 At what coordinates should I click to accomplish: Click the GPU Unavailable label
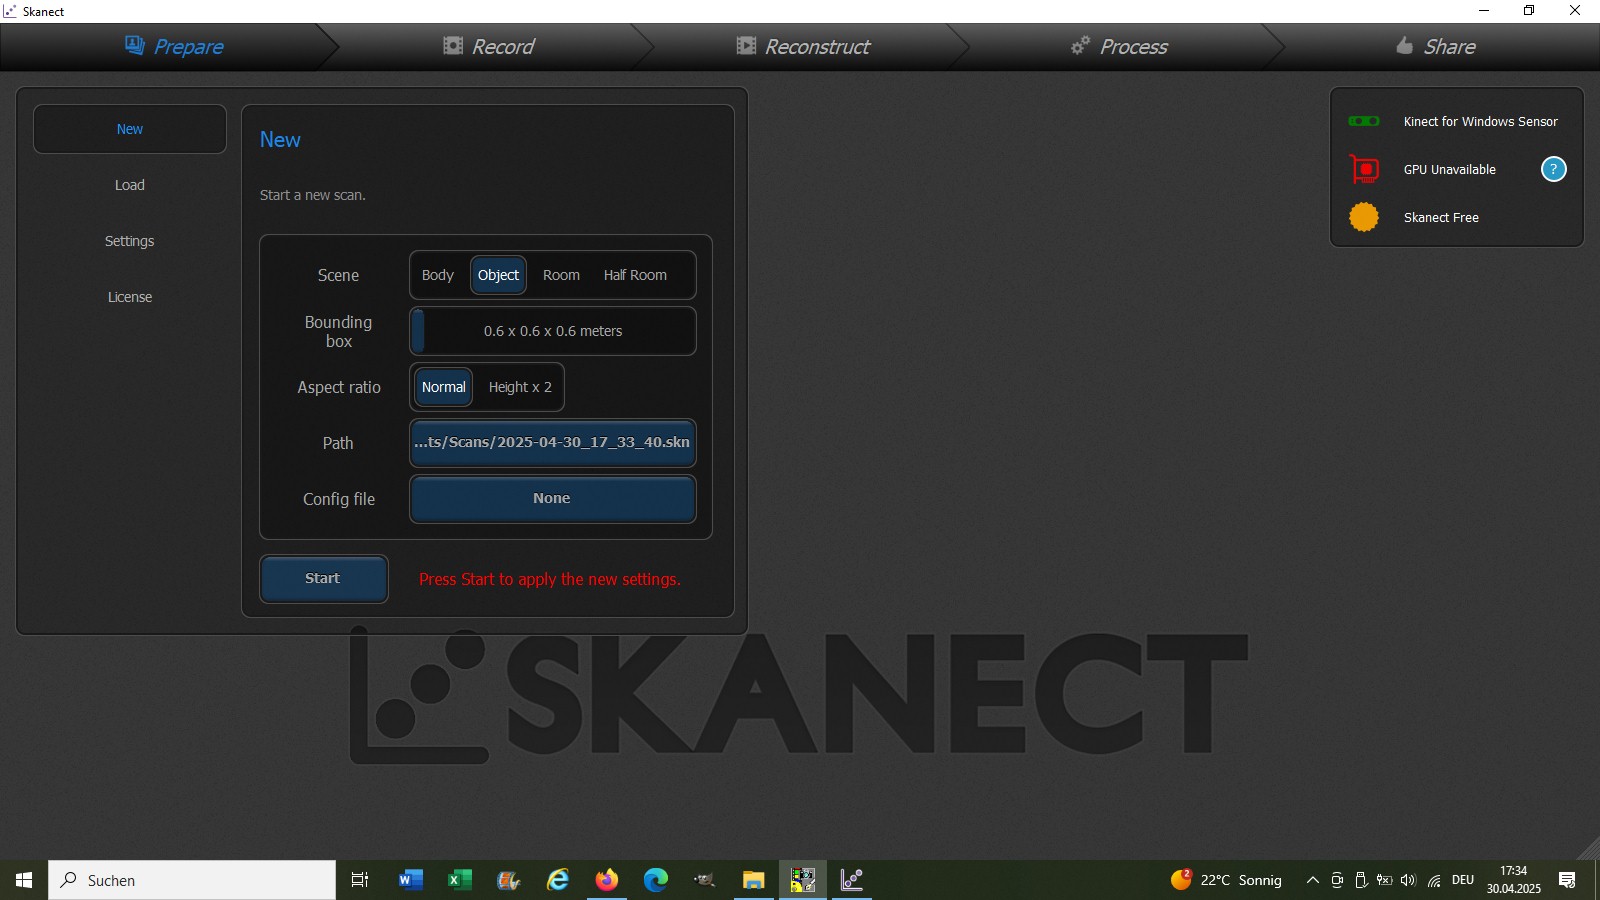1450,170
